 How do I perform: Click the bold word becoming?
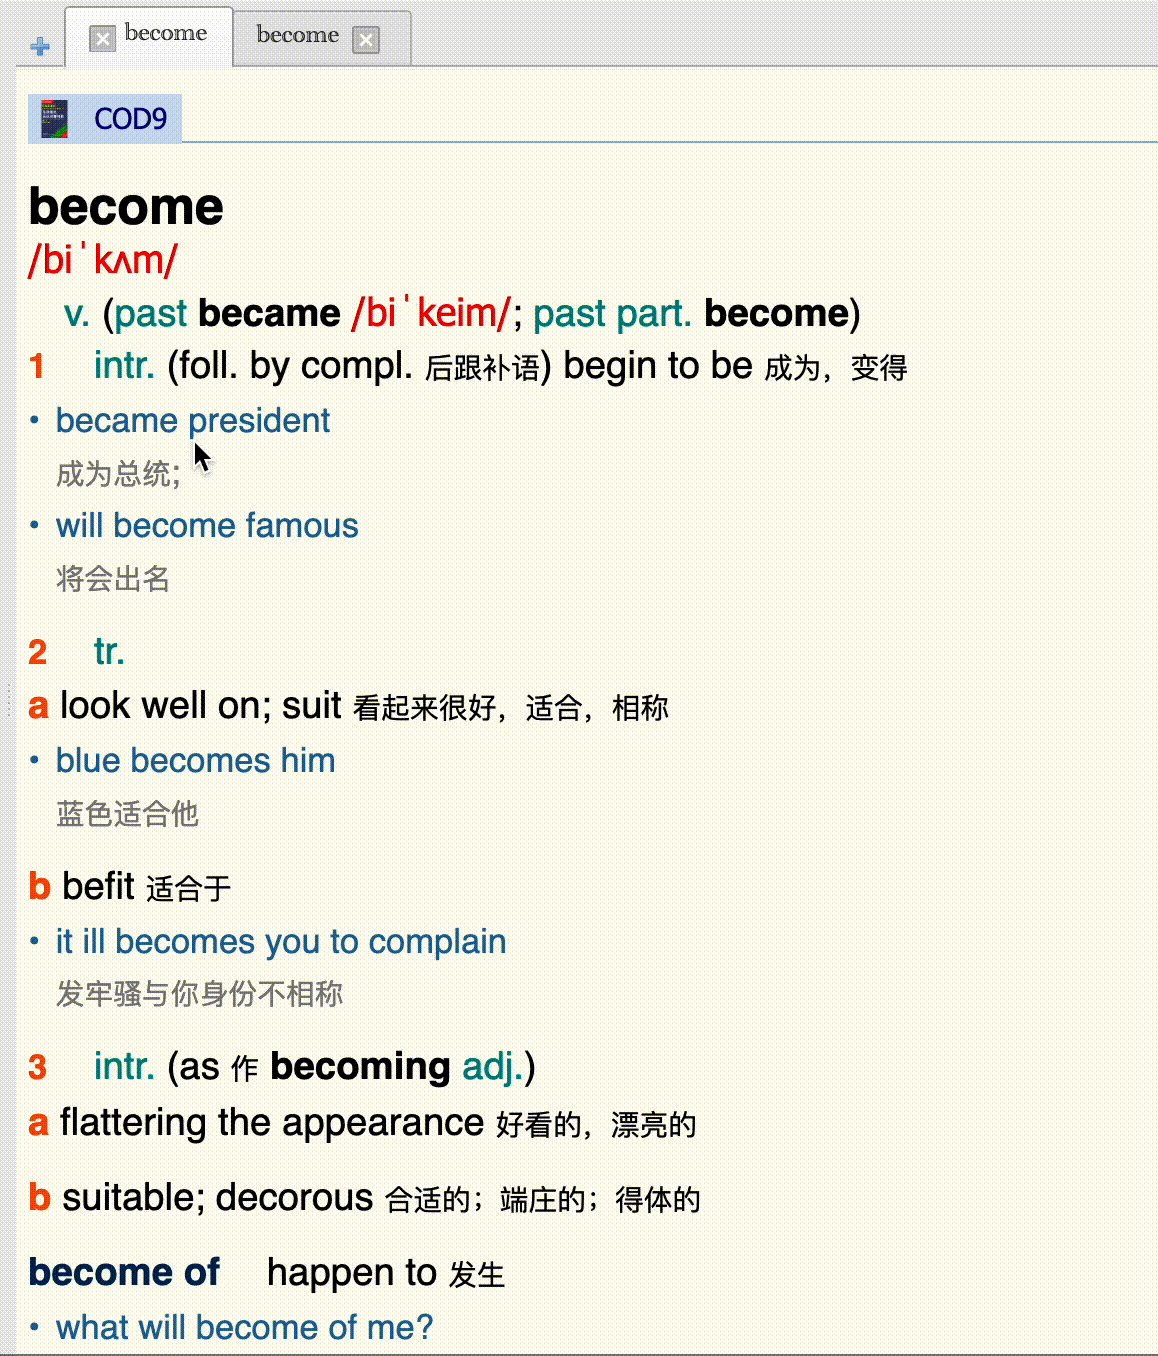click(360, 1067)
